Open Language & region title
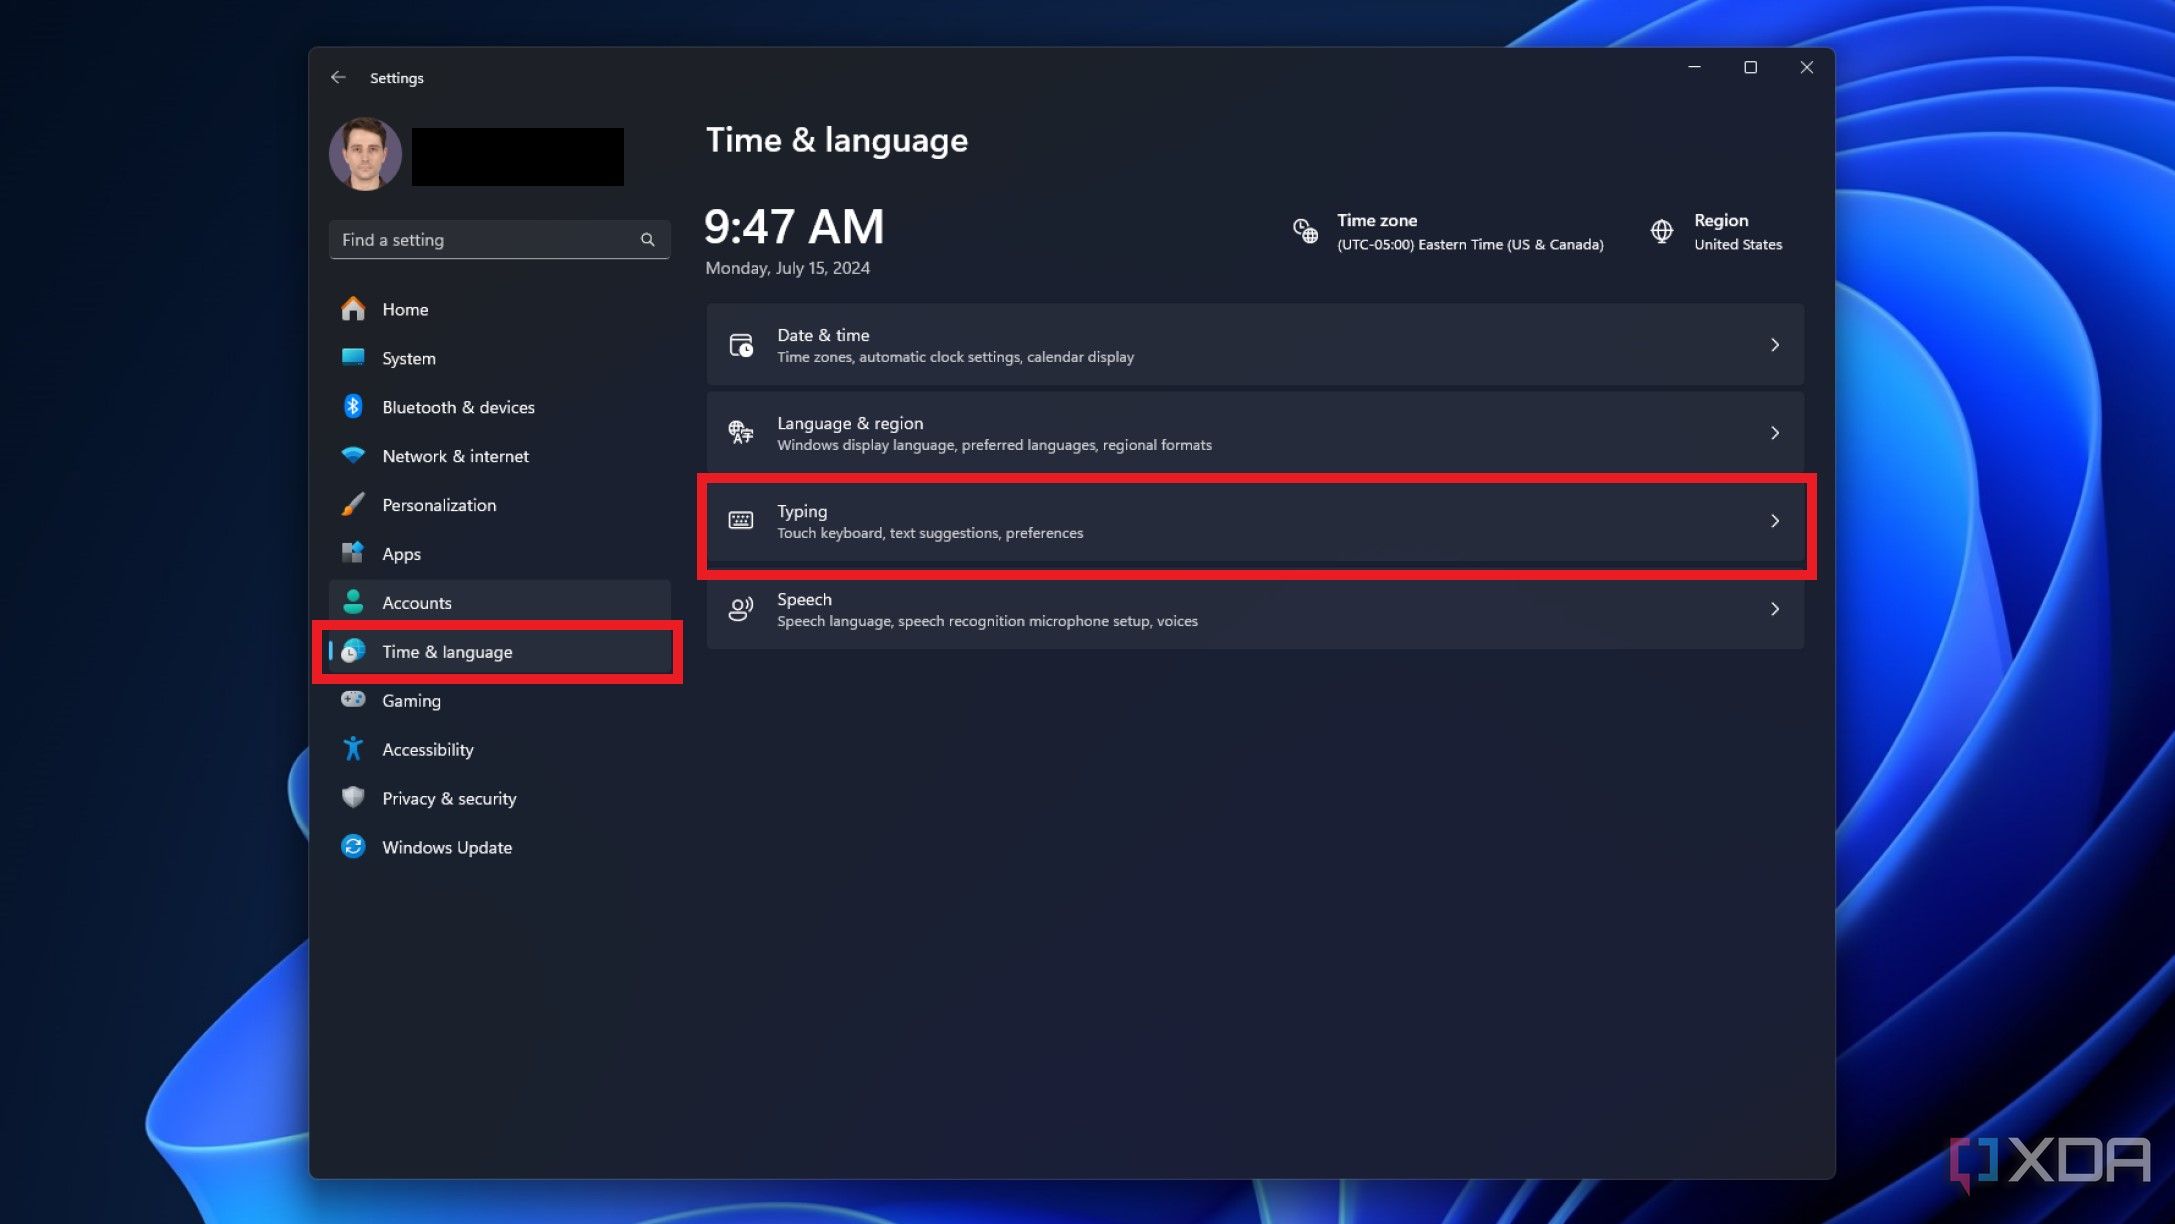 tap(850, 423)
